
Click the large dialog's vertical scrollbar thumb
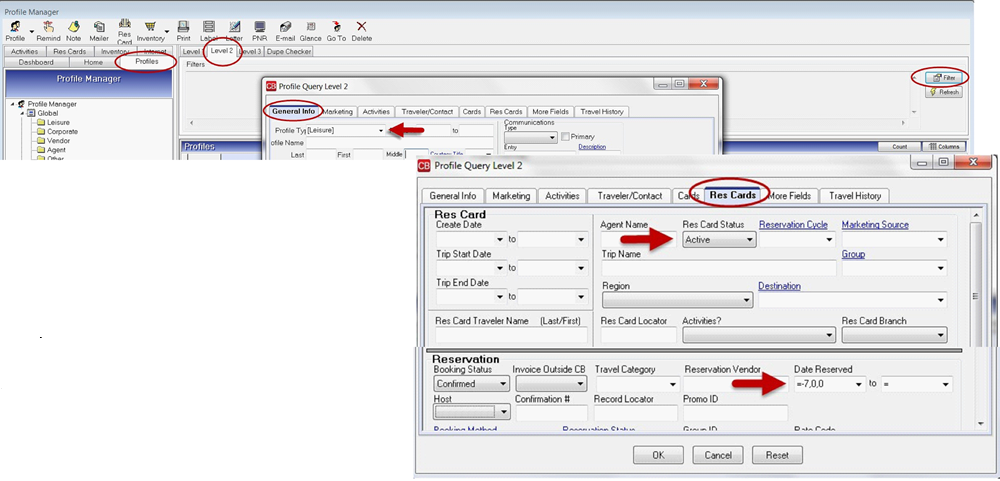(x=975, y=295)
